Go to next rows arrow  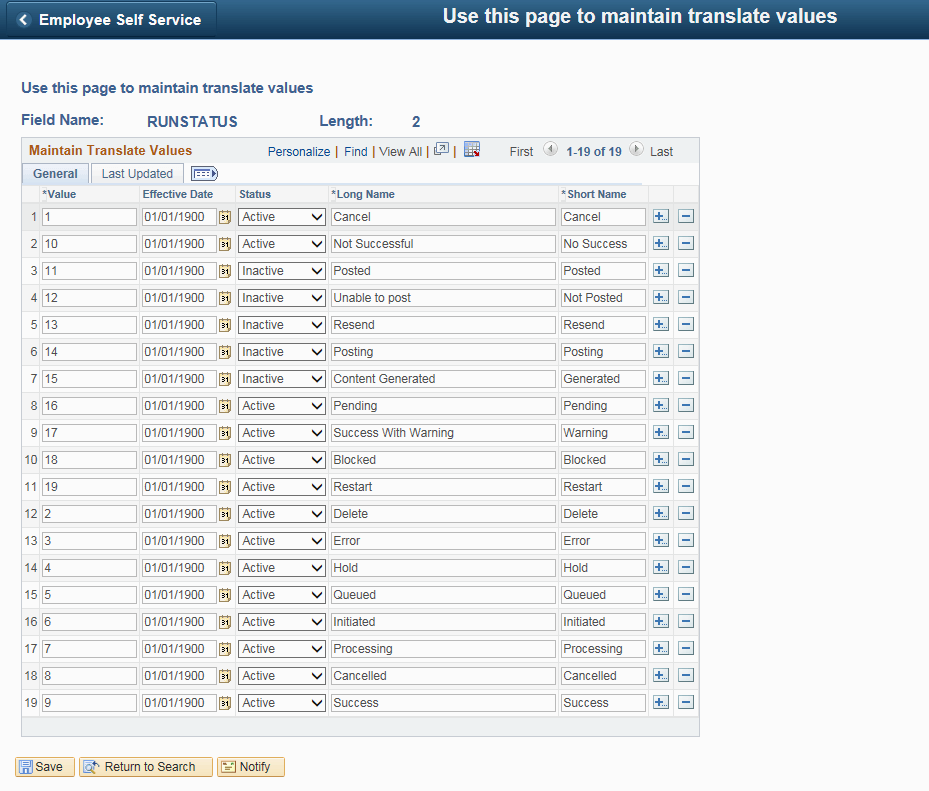pyautogui.click(x=636, y=150)
